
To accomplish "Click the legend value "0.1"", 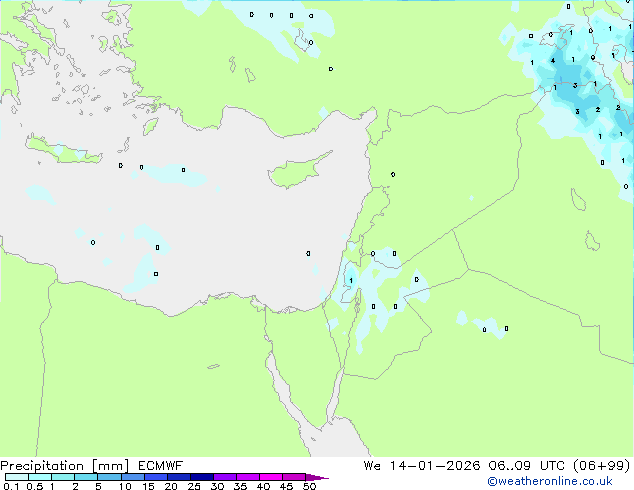I will pos(11,486).
